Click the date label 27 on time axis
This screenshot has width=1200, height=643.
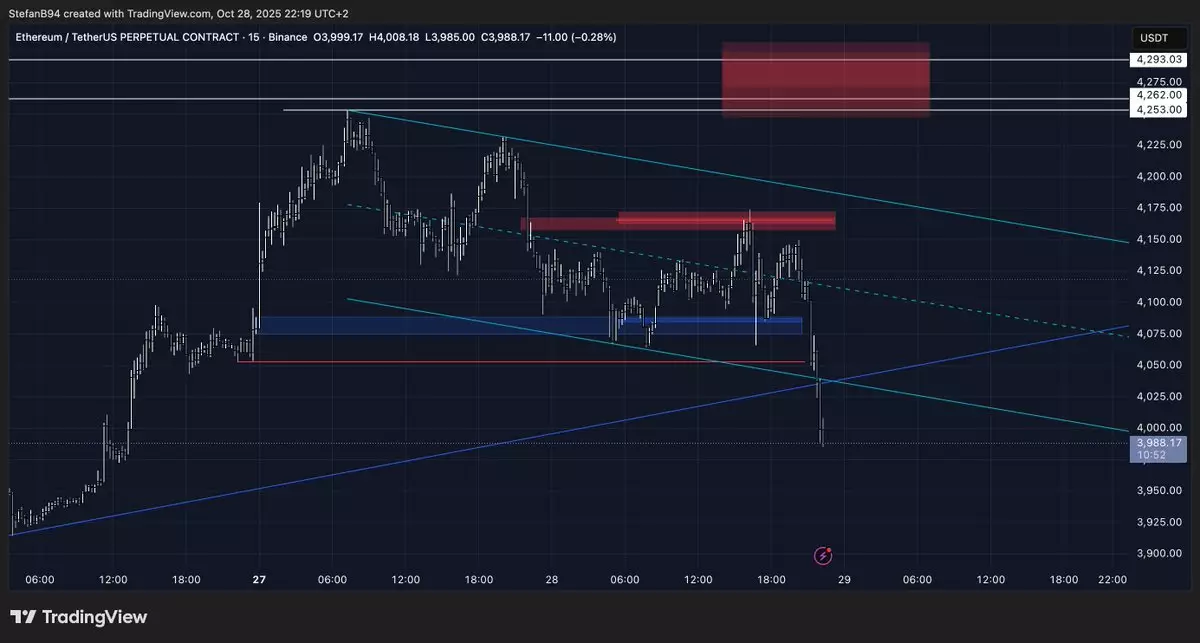coord(259,580)
